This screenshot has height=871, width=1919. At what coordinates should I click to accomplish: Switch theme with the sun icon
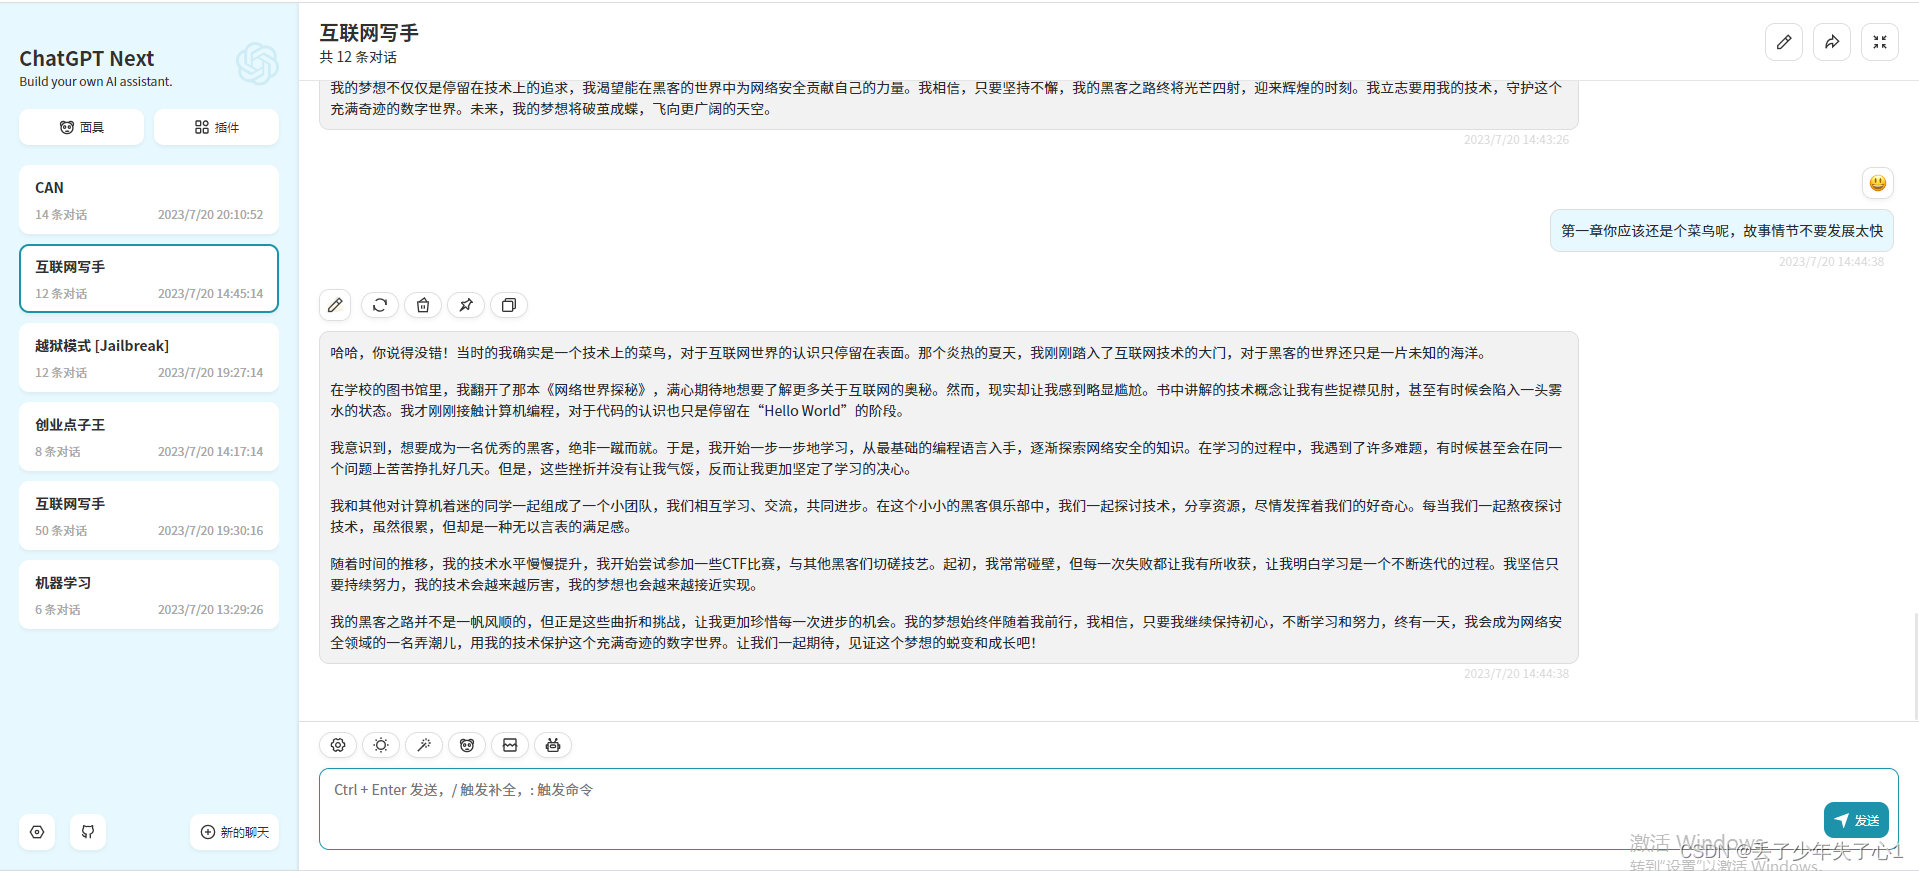click(381, 745)
